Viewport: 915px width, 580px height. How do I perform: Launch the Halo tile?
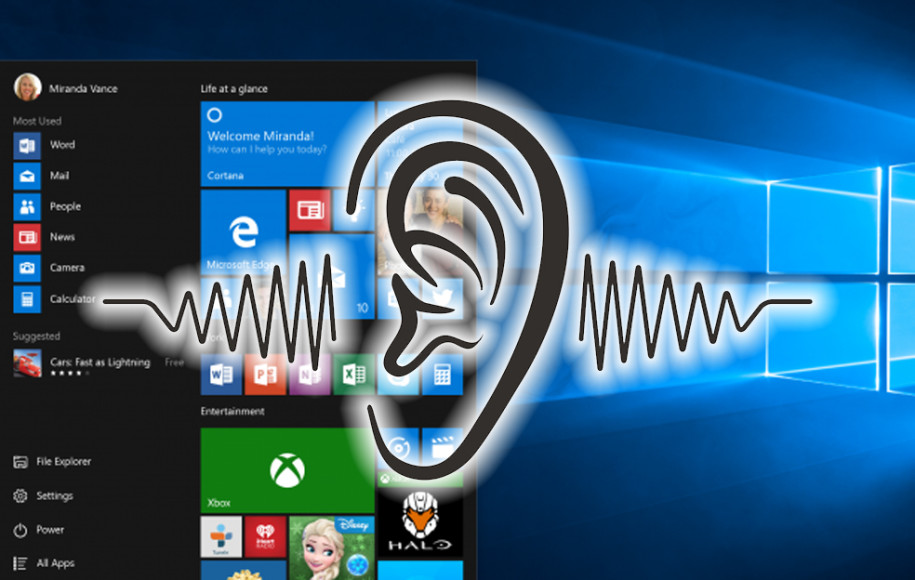(x=420, y=523)
